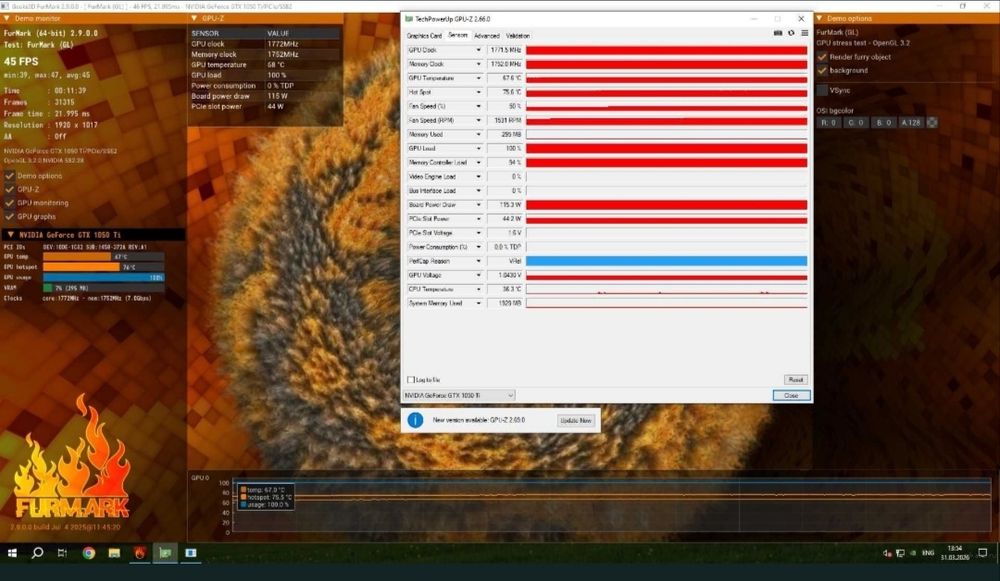Click the ENG language indicator

coord(929,553)
